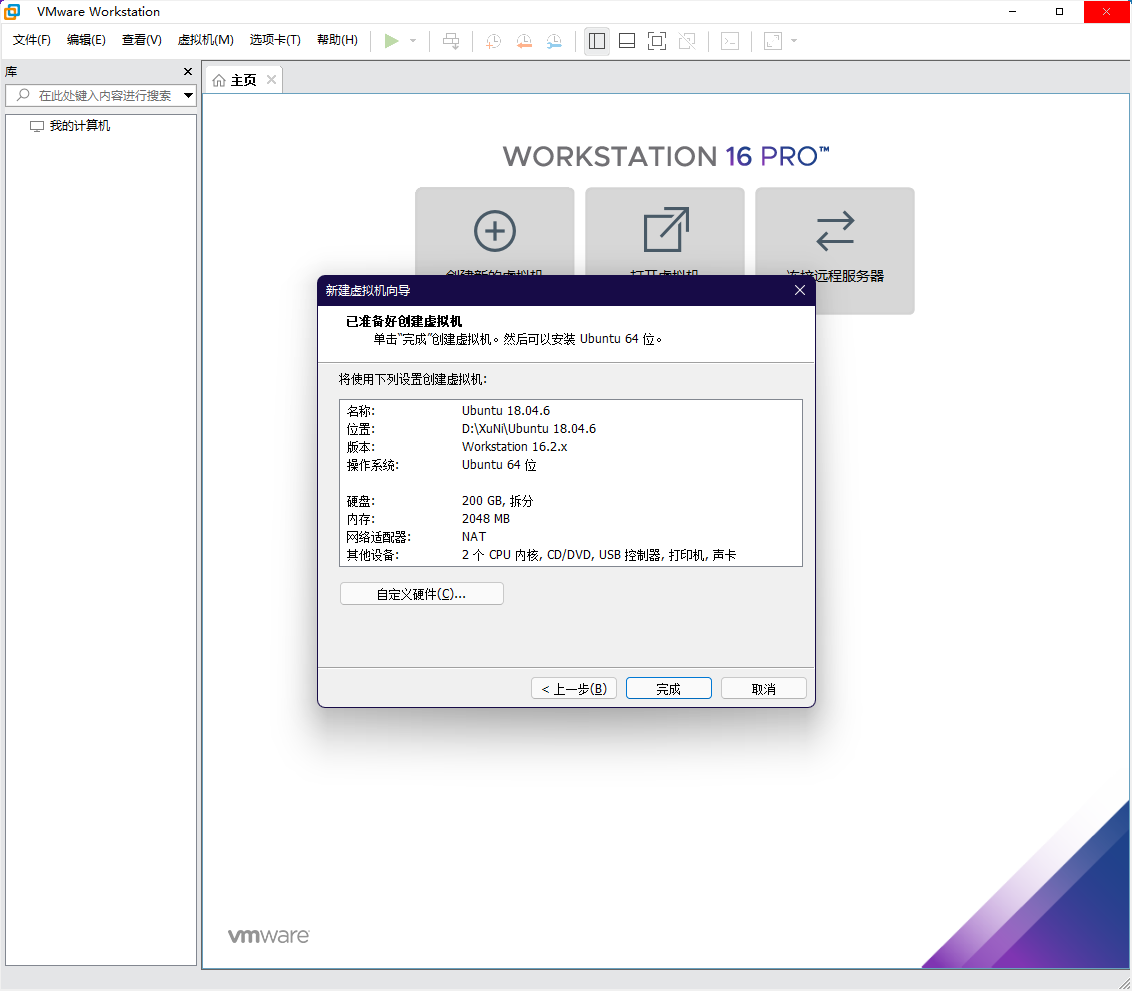Click the operating system value Ubuntu 64 位
The width and height of the screenshot is (1132, 991).
[x=499, y=465]
